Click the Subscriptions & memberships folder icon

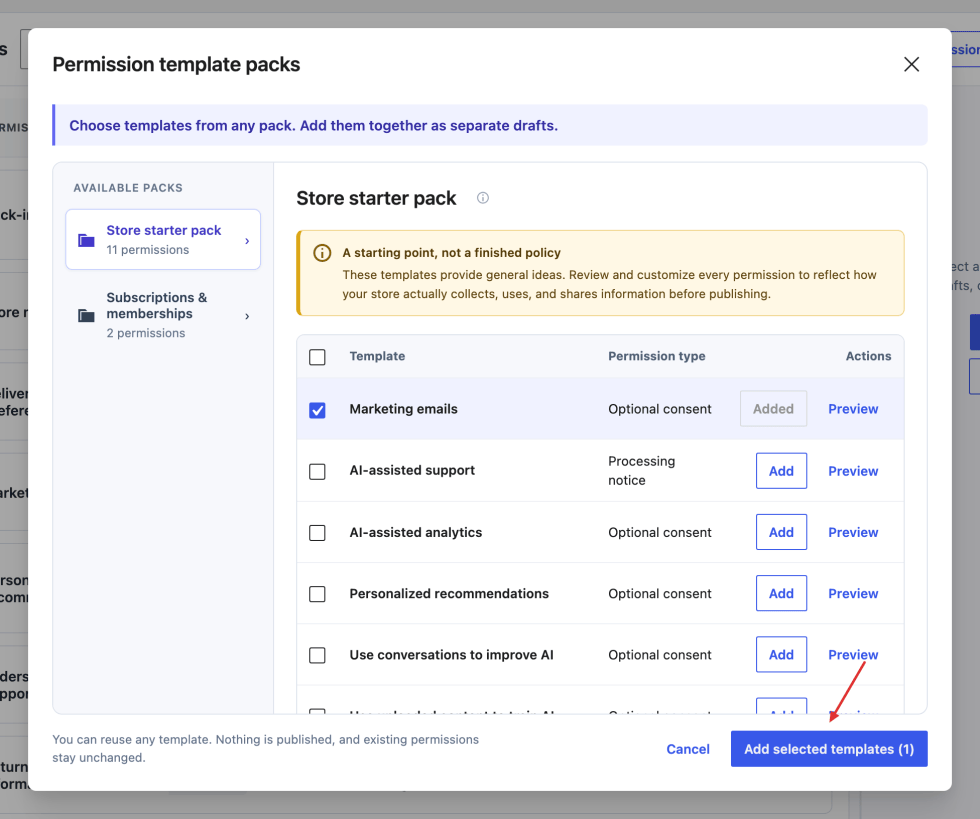click(x=86, y=315)
